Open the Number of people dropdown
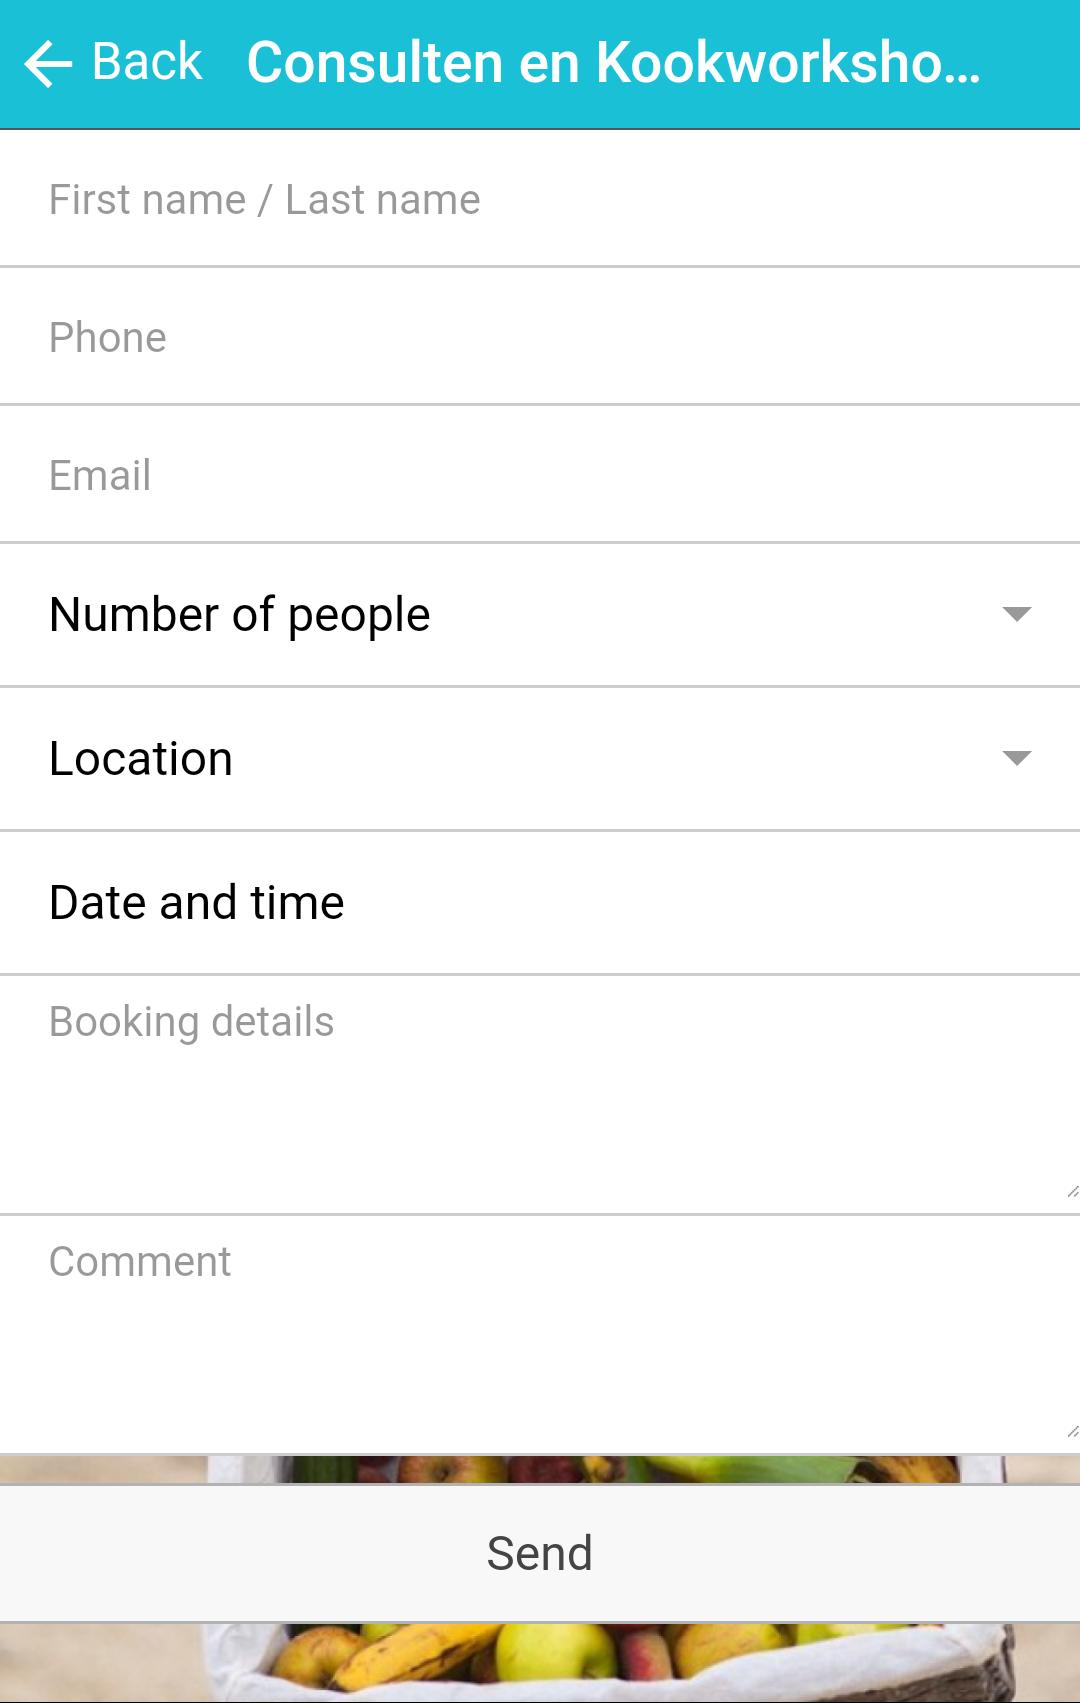 [x=500, y=614]
